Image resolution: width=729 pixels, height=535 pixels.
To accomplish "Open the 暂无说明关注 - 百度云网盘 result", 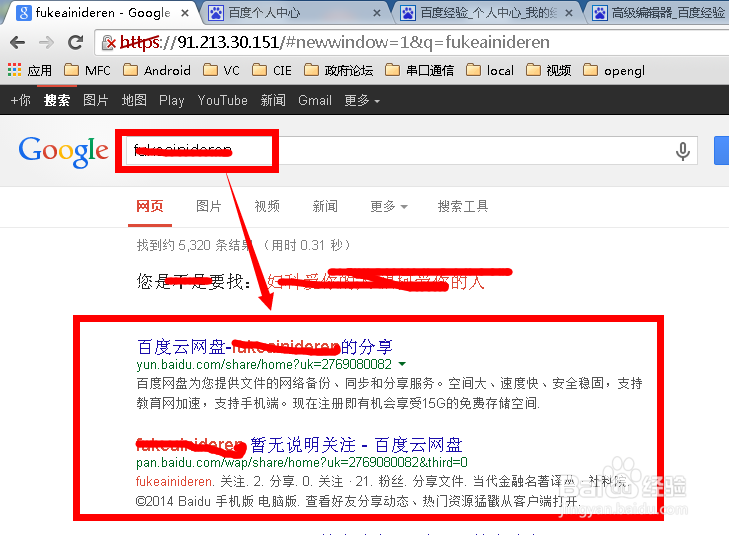I will [299, 445].
